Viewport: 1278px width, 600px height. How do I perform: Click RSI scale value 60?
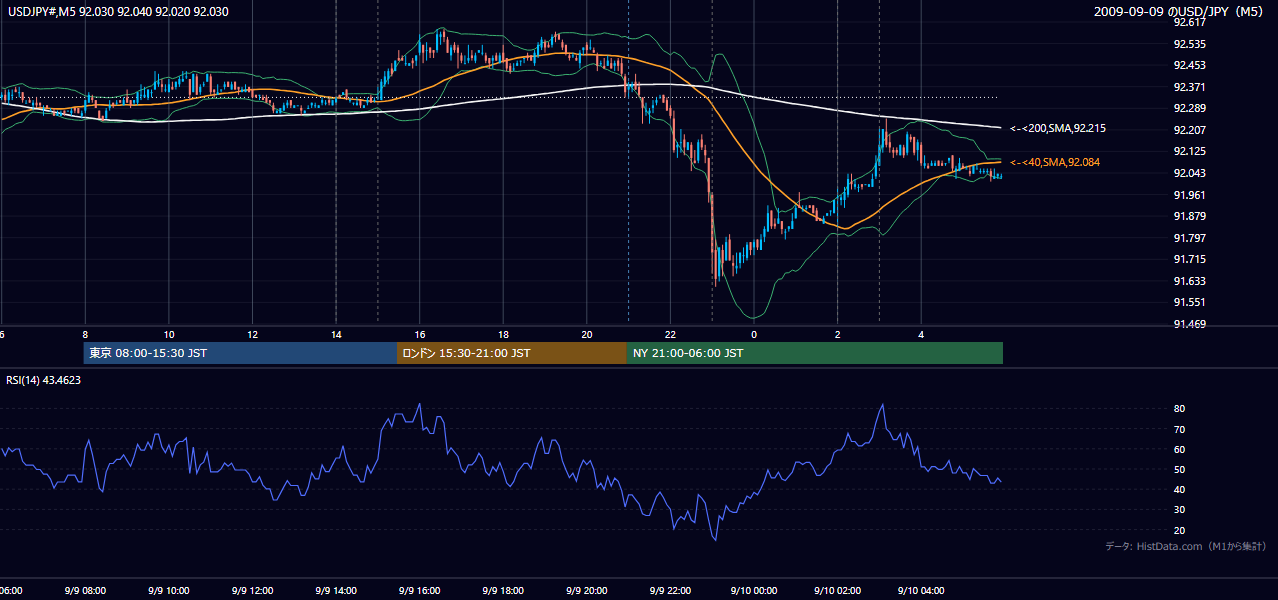click(1179, 449)
